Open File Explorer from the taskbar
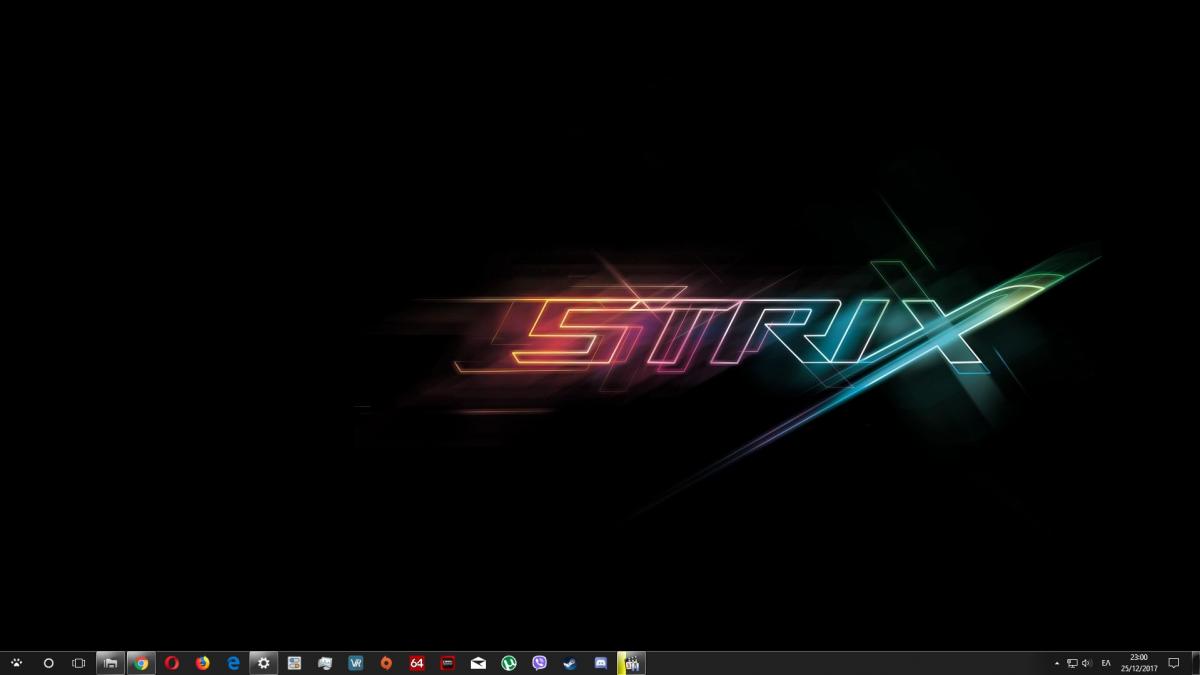Viewport: 1200px width, 675px height. click(110, 663)
